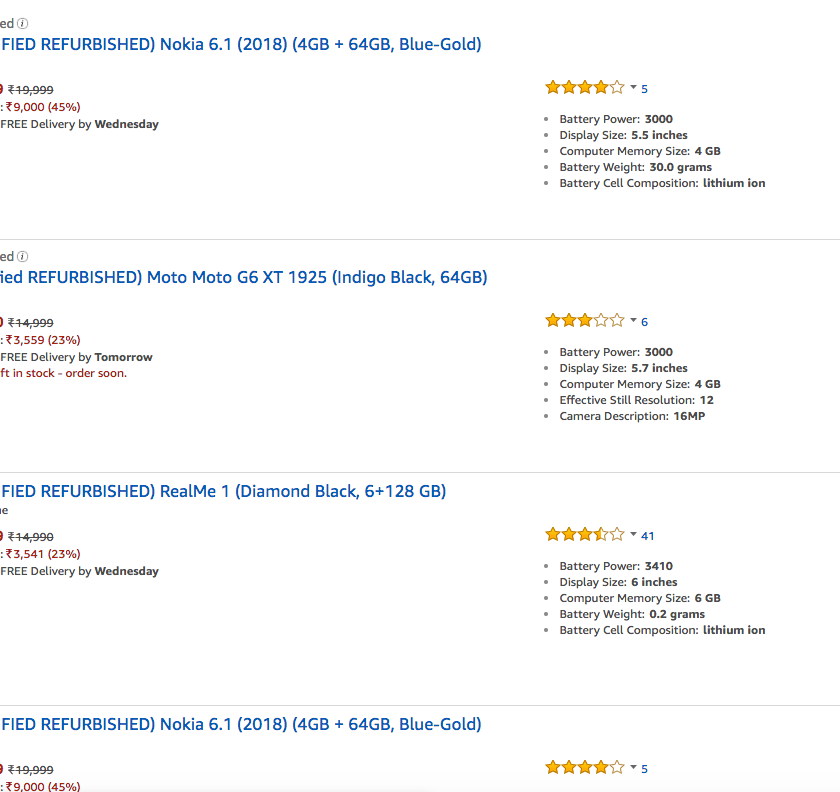Screen dimensions: 840x792
Task: Click the three-star rating for Moto G6
Action: point(584,321)
